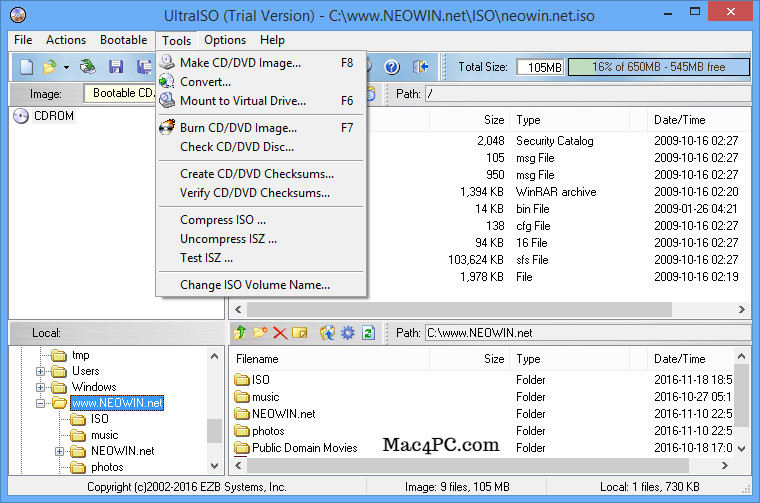Click the local Up folder icon
Viewport: 760px width, 503px height.
pos(240,333)
